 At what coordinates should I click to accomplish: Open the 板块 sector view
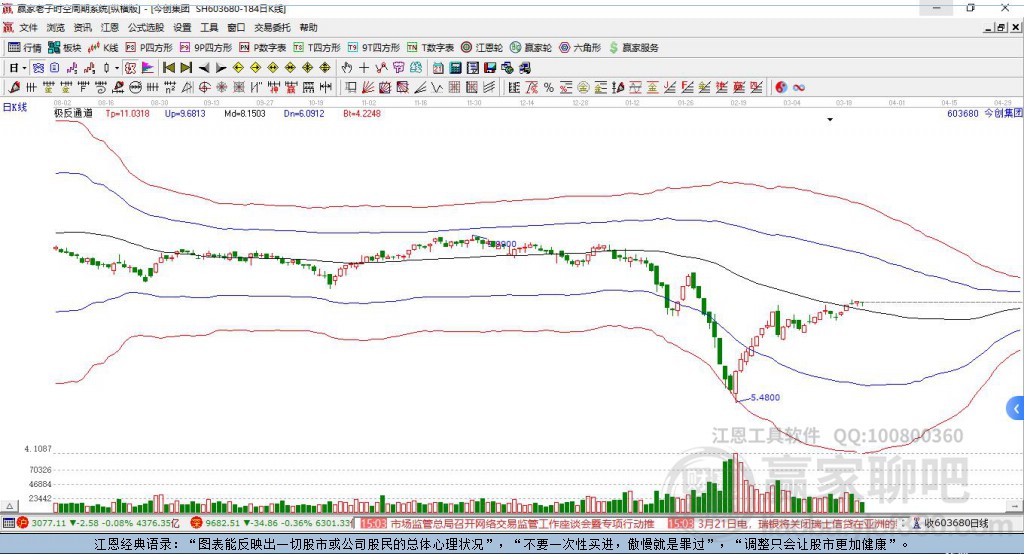[x=65, y=48]
